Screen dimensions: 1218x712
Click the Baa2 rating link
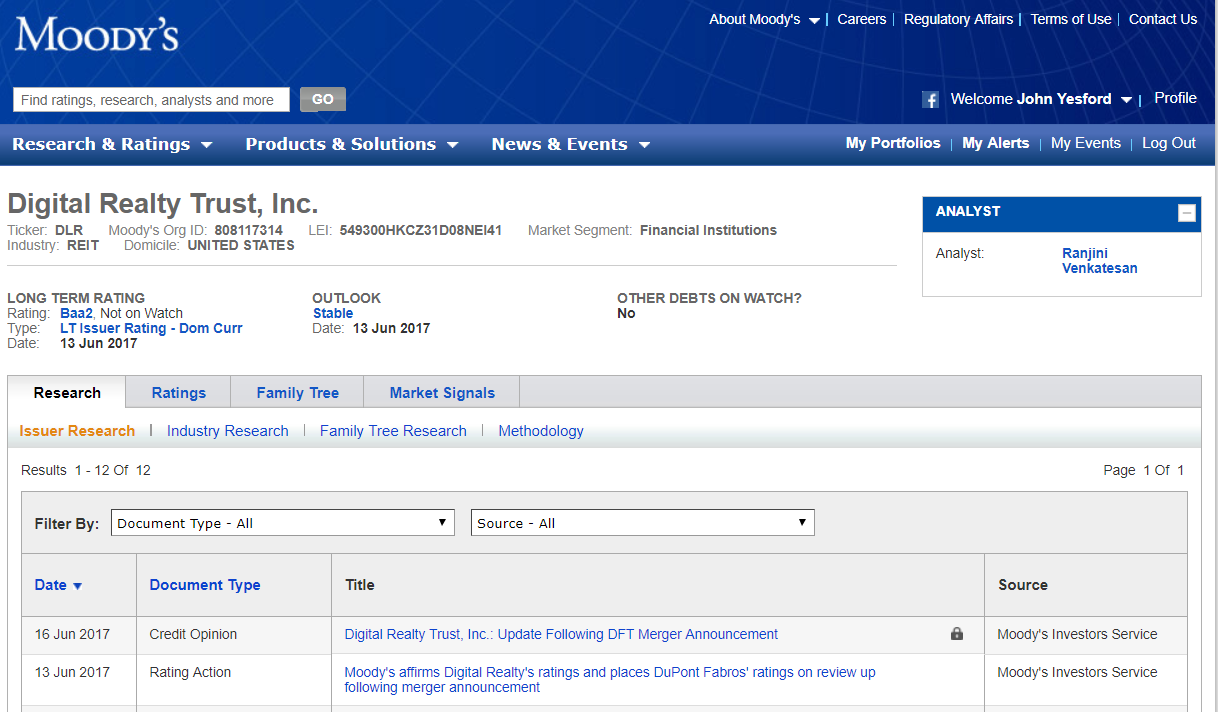pos(76,313)
